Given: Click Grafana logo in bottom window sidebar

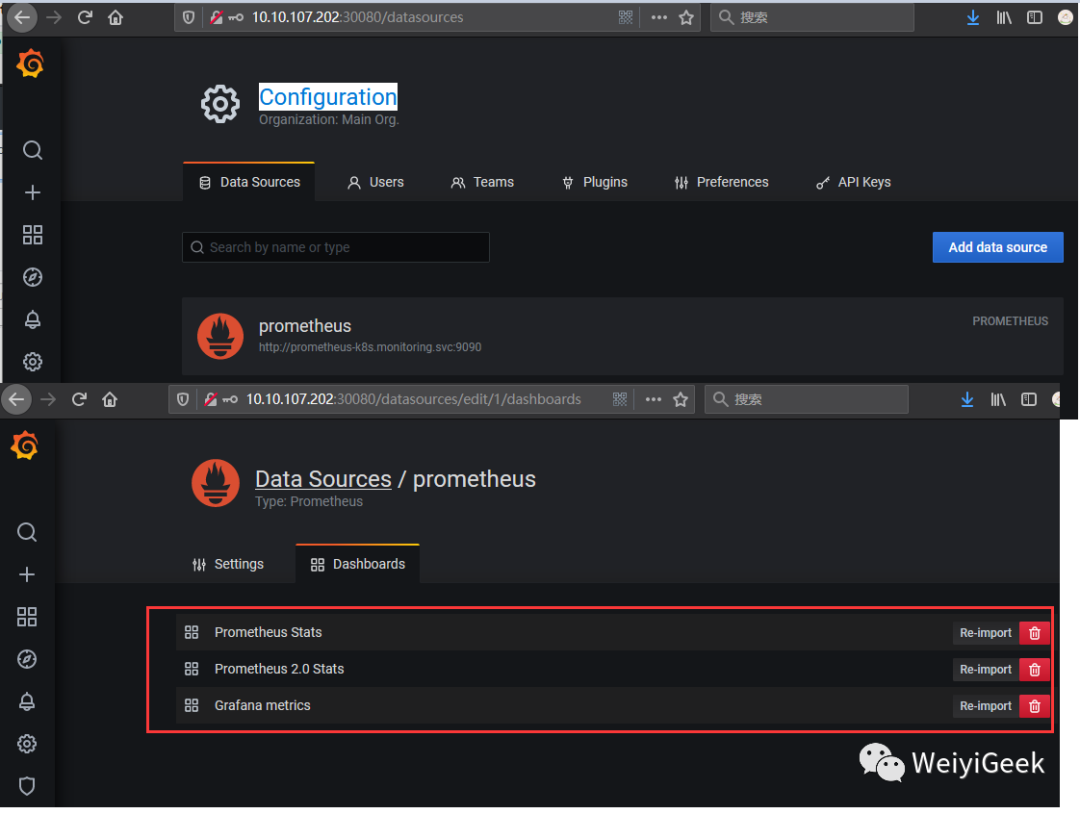Looking at the screenshot, I should (25, 446).
